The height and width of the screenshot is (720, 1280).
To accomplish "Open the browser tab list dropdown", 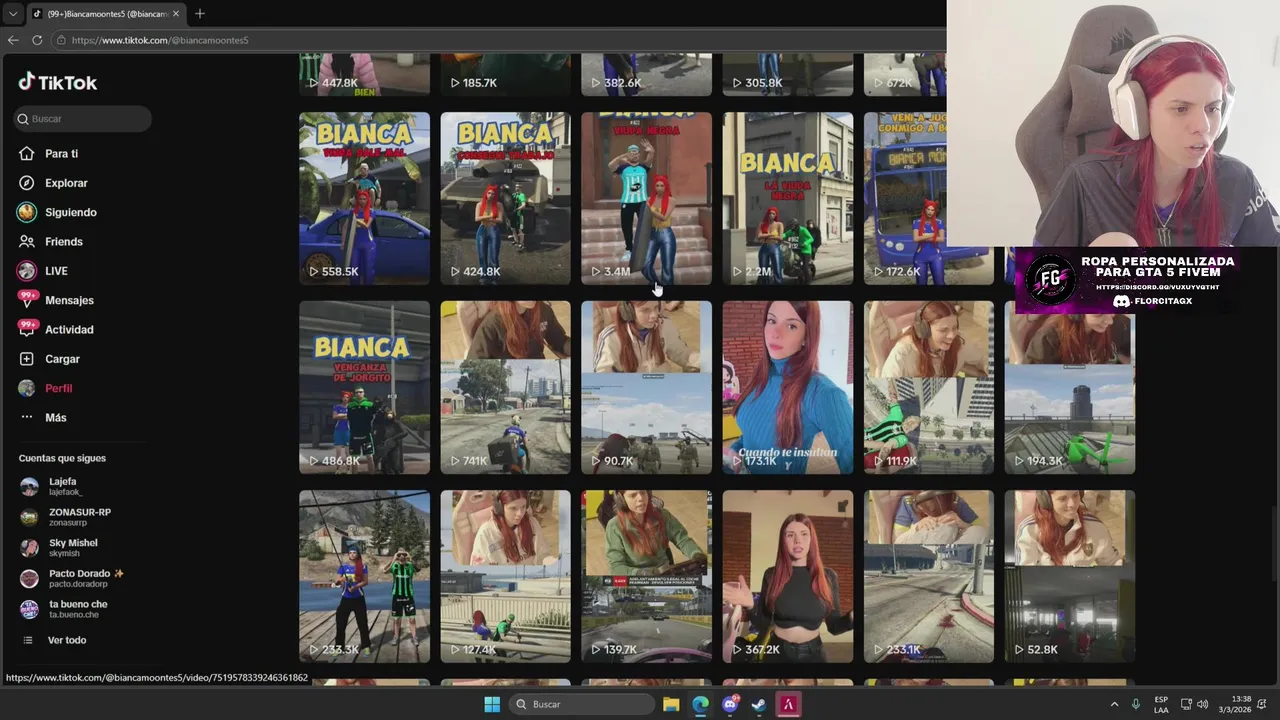I will [x=12, y=14].
